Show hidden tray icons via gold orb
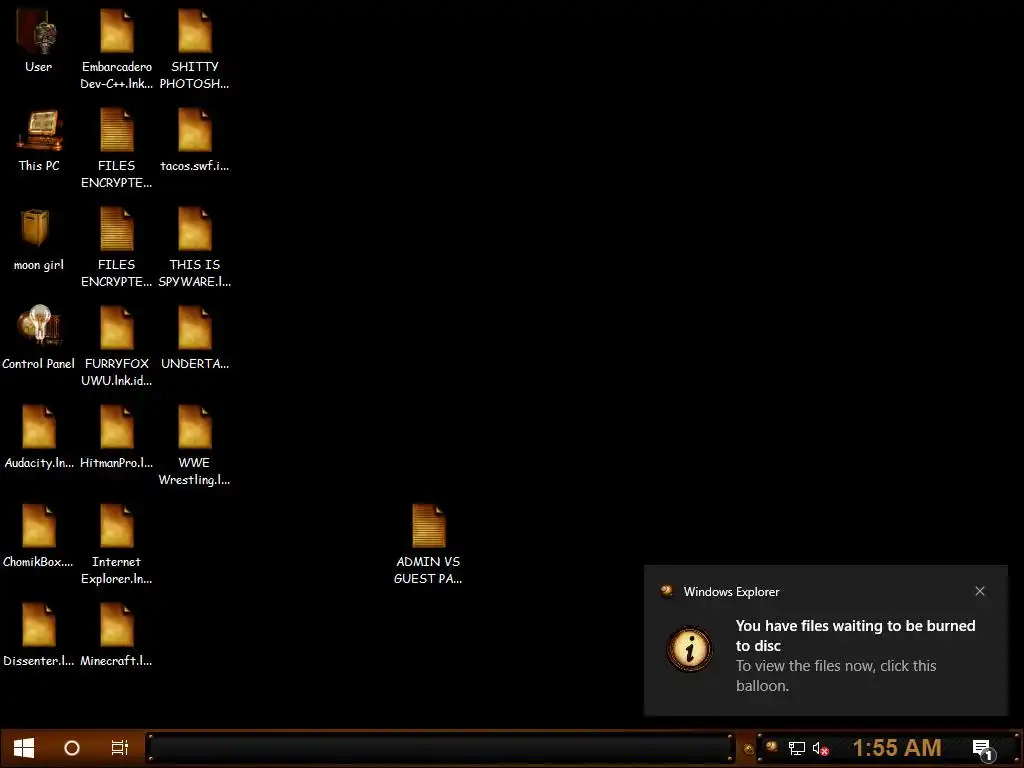 [x=749, y=749]
